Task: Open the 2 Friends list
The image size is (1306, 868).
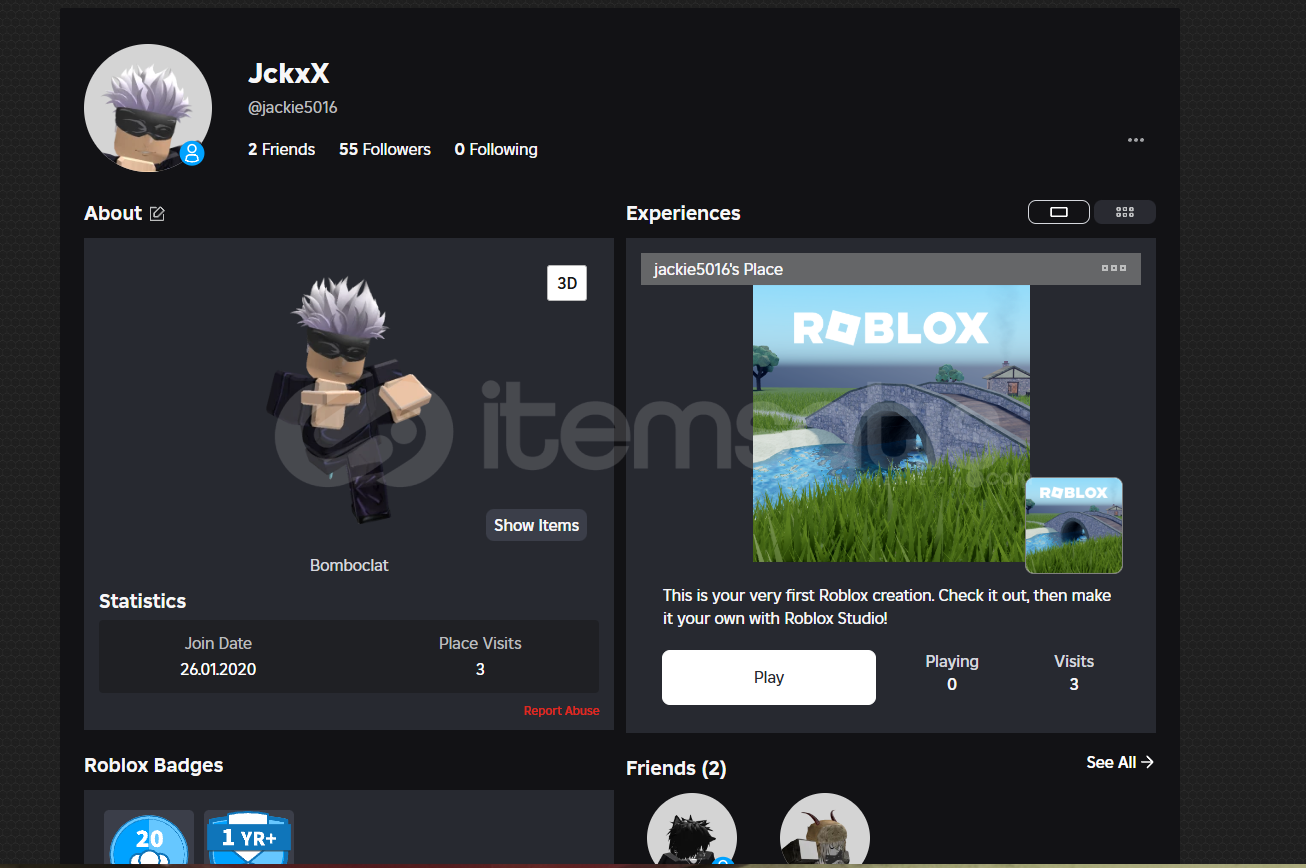Action: click(x=282, y=149)
